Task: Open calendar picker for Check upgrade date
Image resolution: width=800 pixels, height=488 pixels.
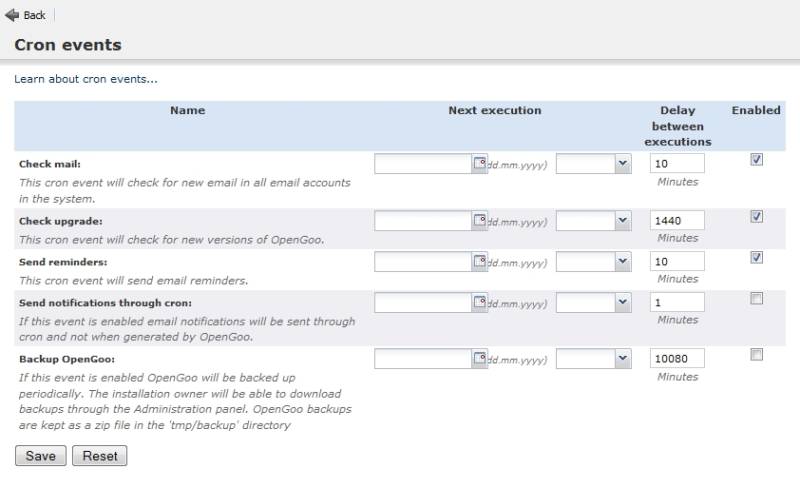Action: [480, 220]
